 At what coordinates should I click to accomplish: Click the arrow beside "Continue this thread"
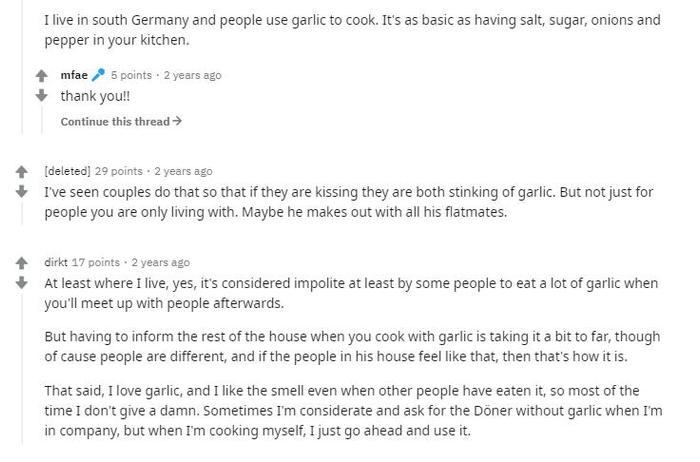tap(177, 121)
